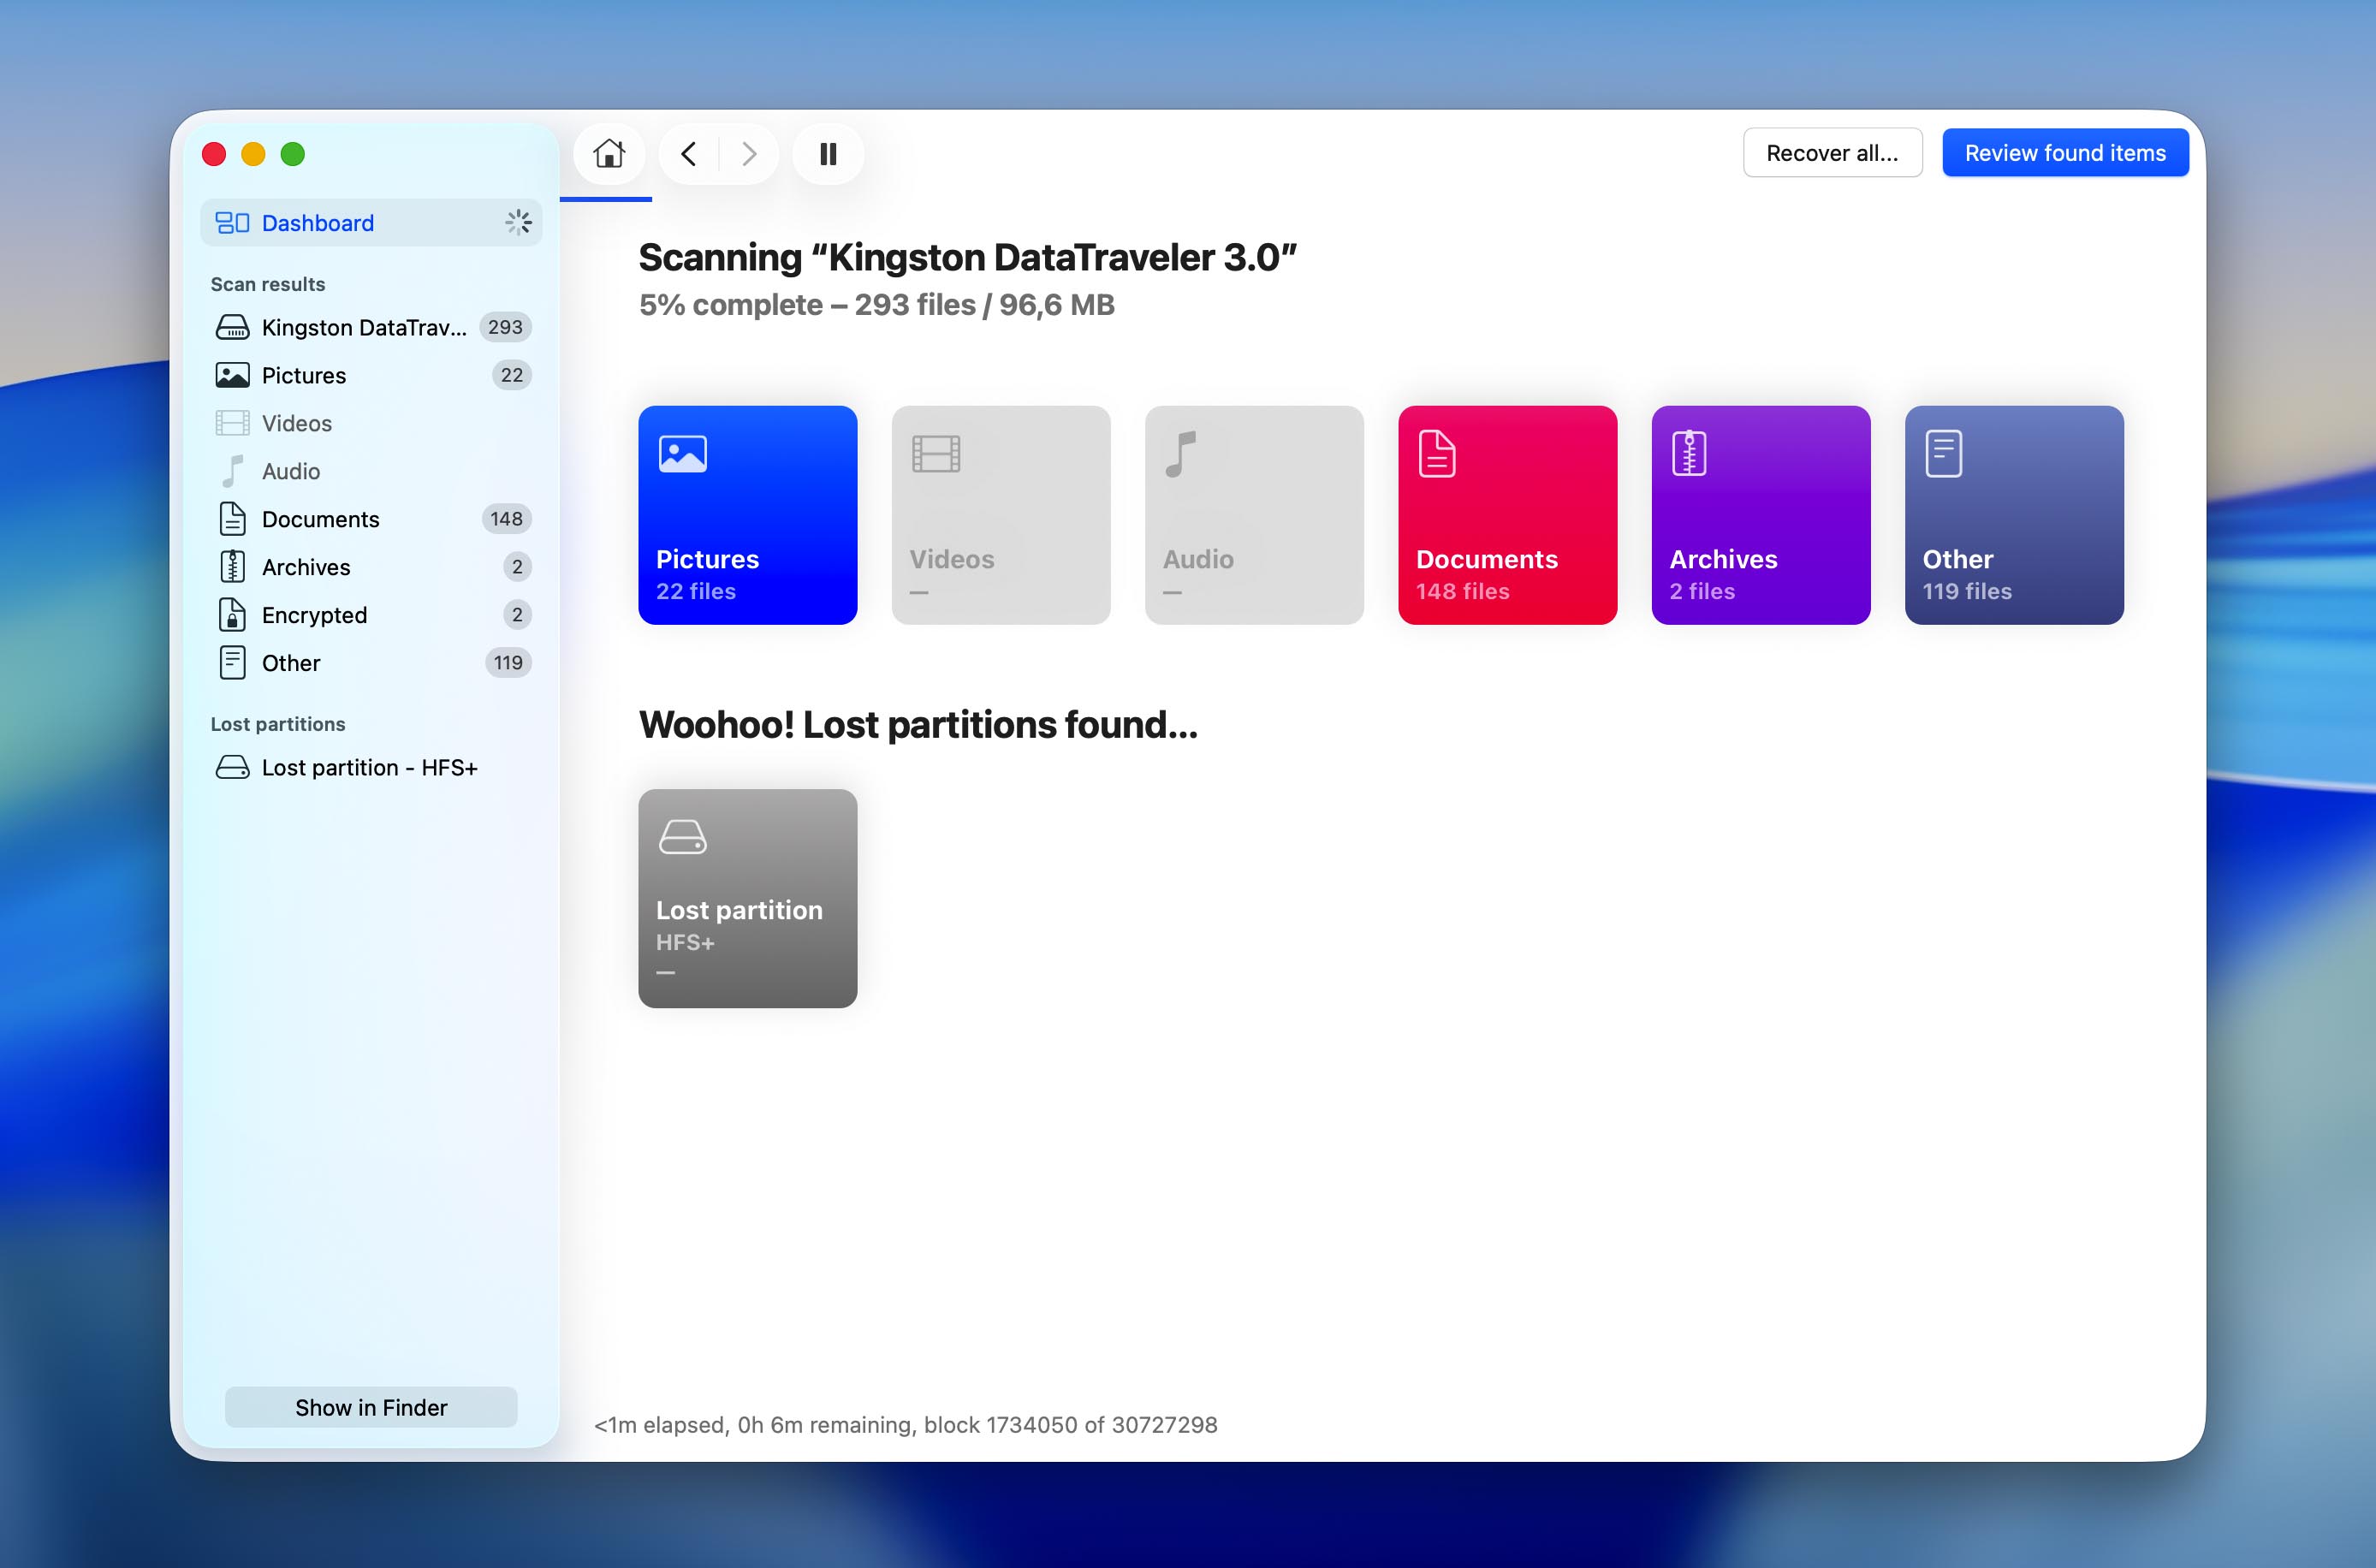Open Kingston DataTrav... scan result
Viewport: 2376px width, 1568px height.
371,327
